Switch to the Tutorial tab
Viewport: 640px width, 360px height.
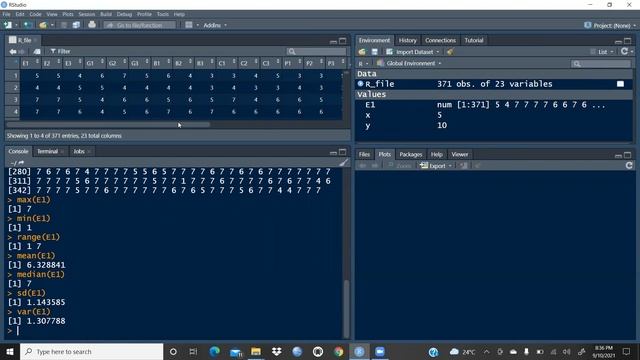point(473,40)
